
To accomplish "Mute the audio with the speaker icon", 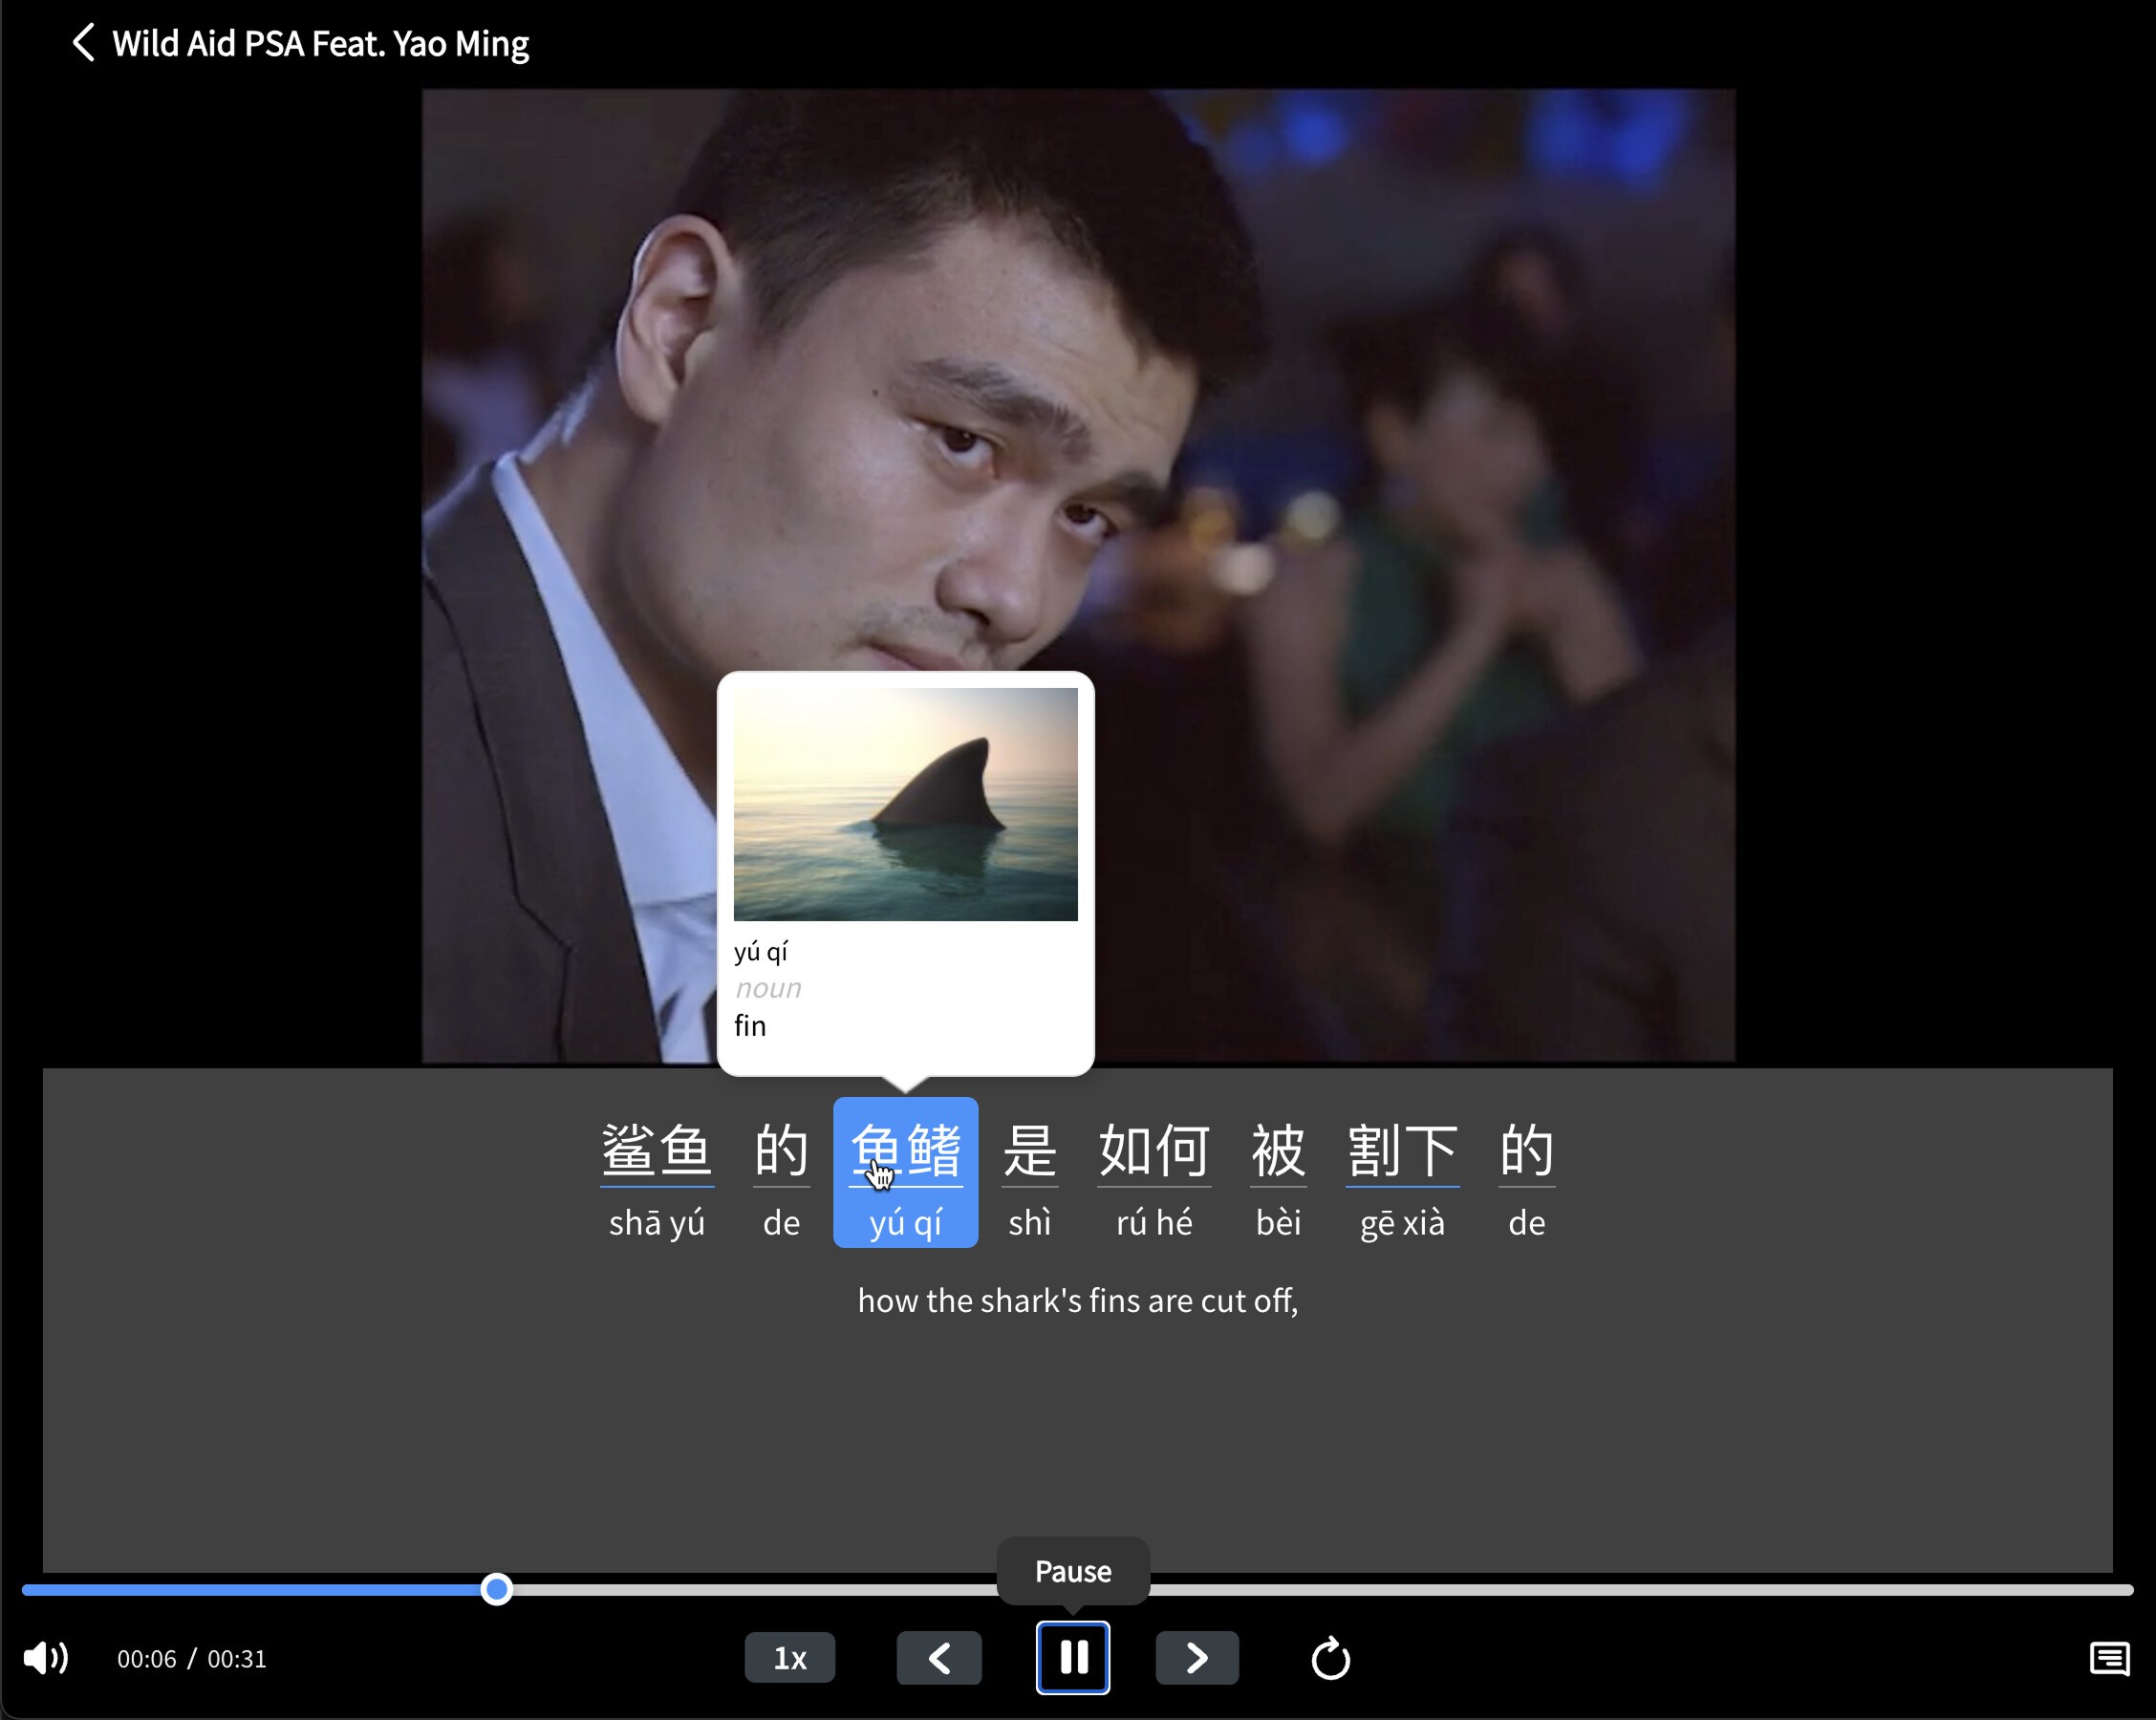I will pos(46,1657).
